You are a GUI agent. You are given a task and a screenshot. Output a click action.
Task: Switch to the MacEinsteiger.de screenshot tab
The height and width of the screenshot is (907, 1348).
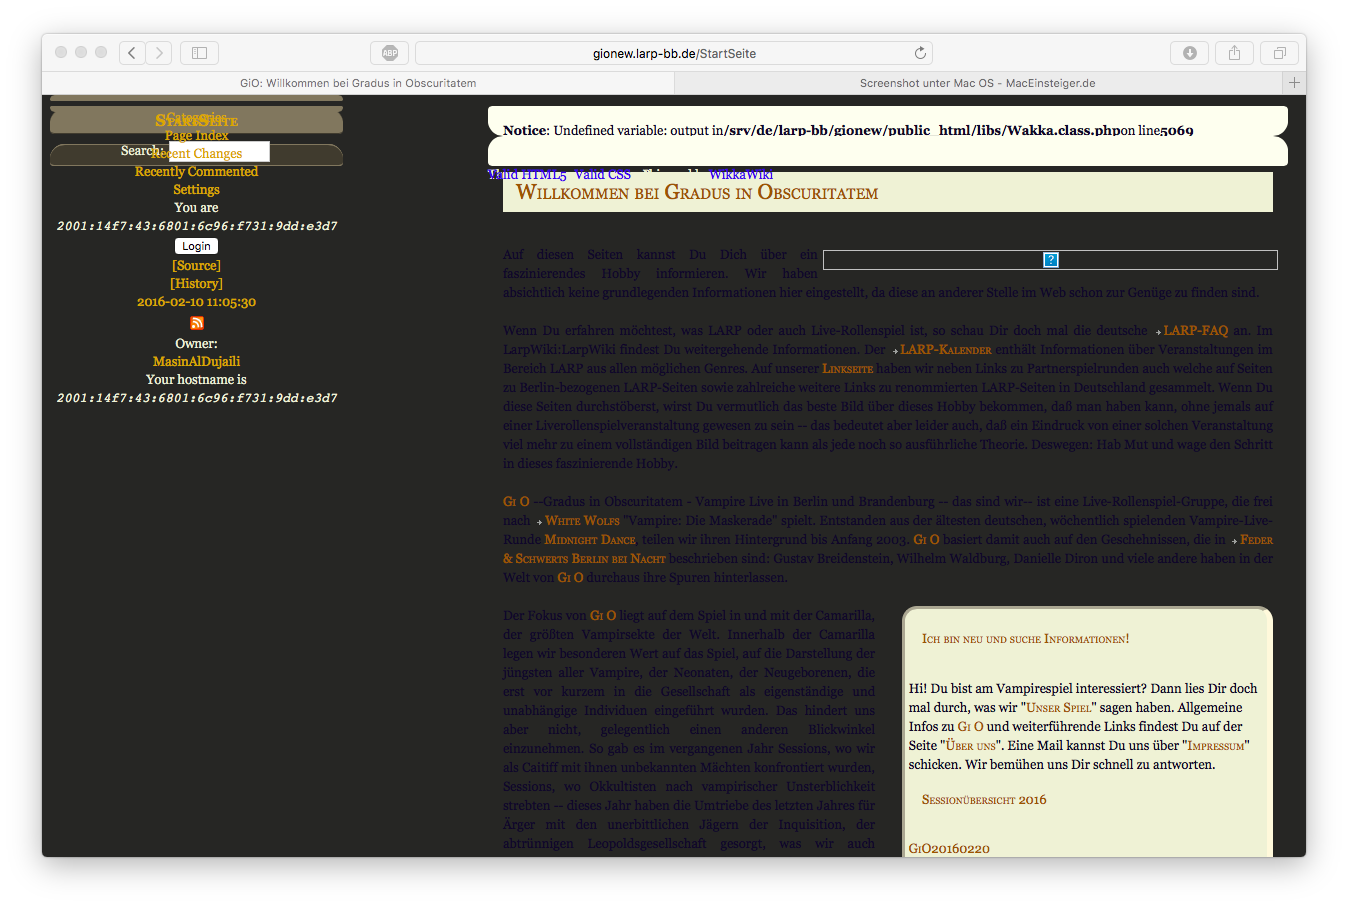click(978, 83)
